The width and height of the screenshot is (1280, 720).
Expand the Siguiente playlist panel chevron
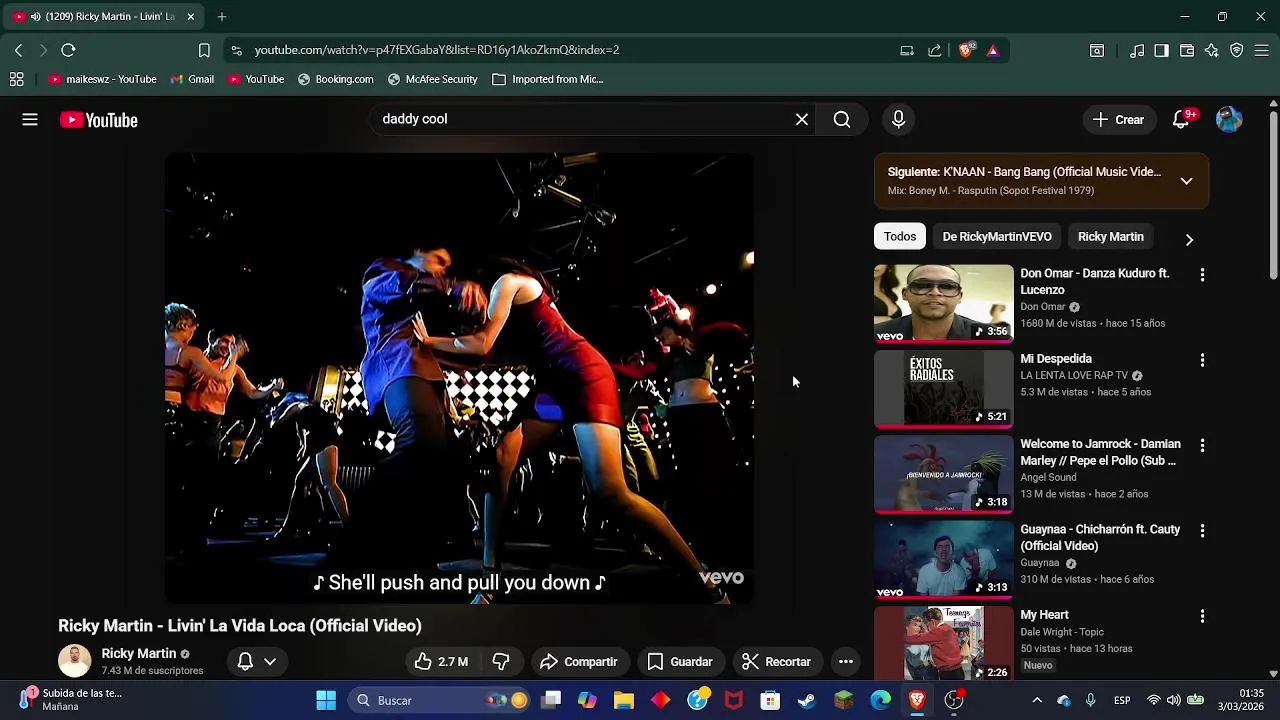pos(1186,181)
